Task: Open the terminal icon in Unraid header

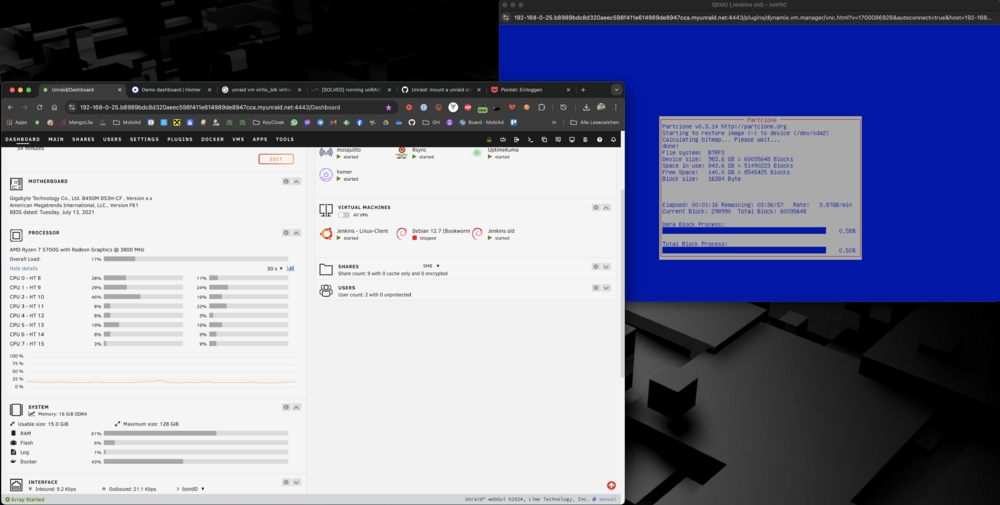Action: coord(530,140)
